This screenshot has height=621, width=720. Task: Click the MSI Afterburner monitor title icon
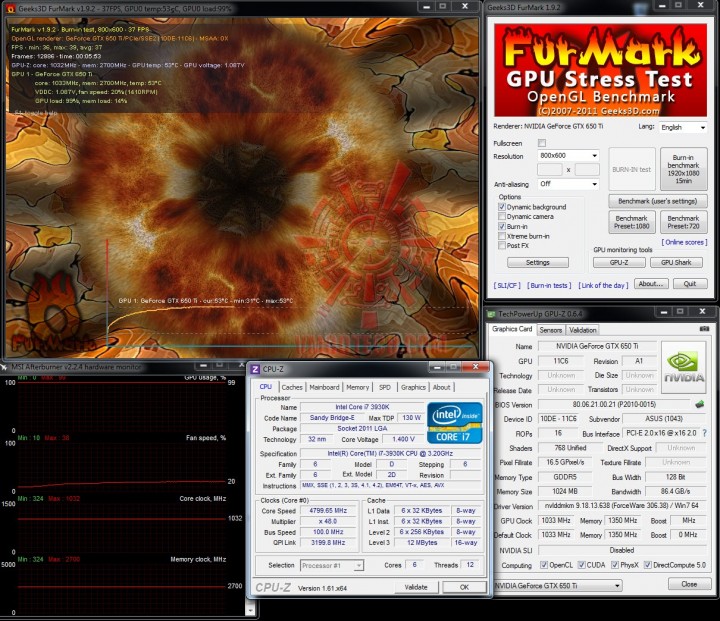point(4,367)
